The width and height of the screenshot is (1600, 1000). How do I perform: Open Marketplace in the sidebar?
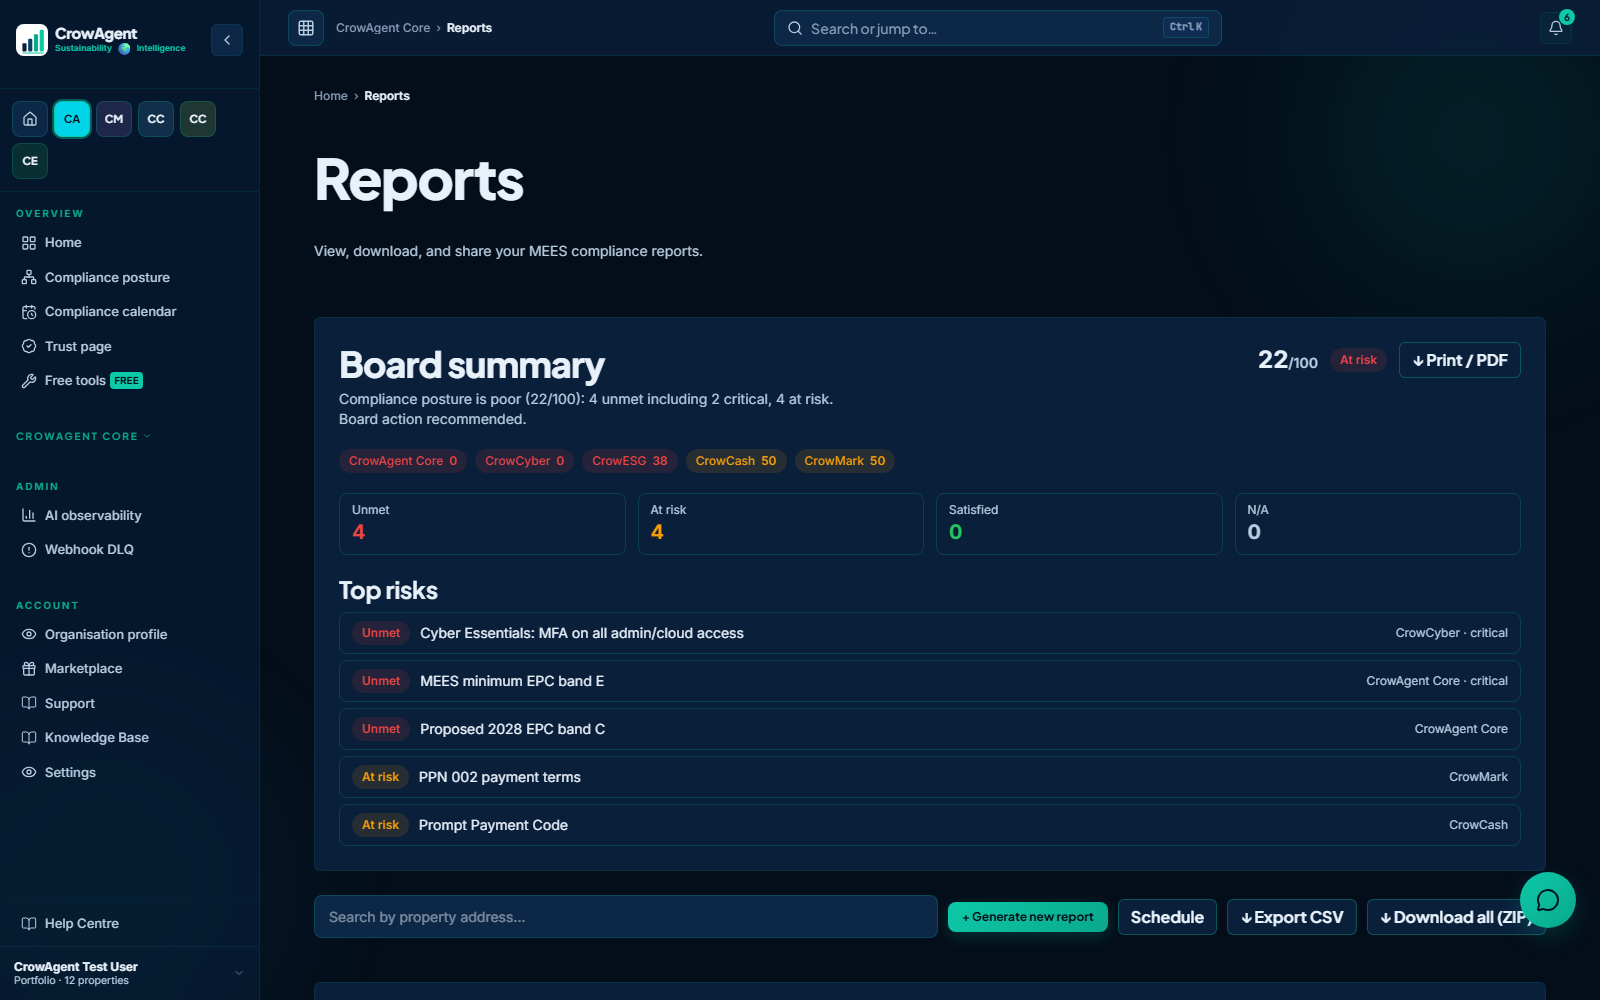(x=129, y=669)
